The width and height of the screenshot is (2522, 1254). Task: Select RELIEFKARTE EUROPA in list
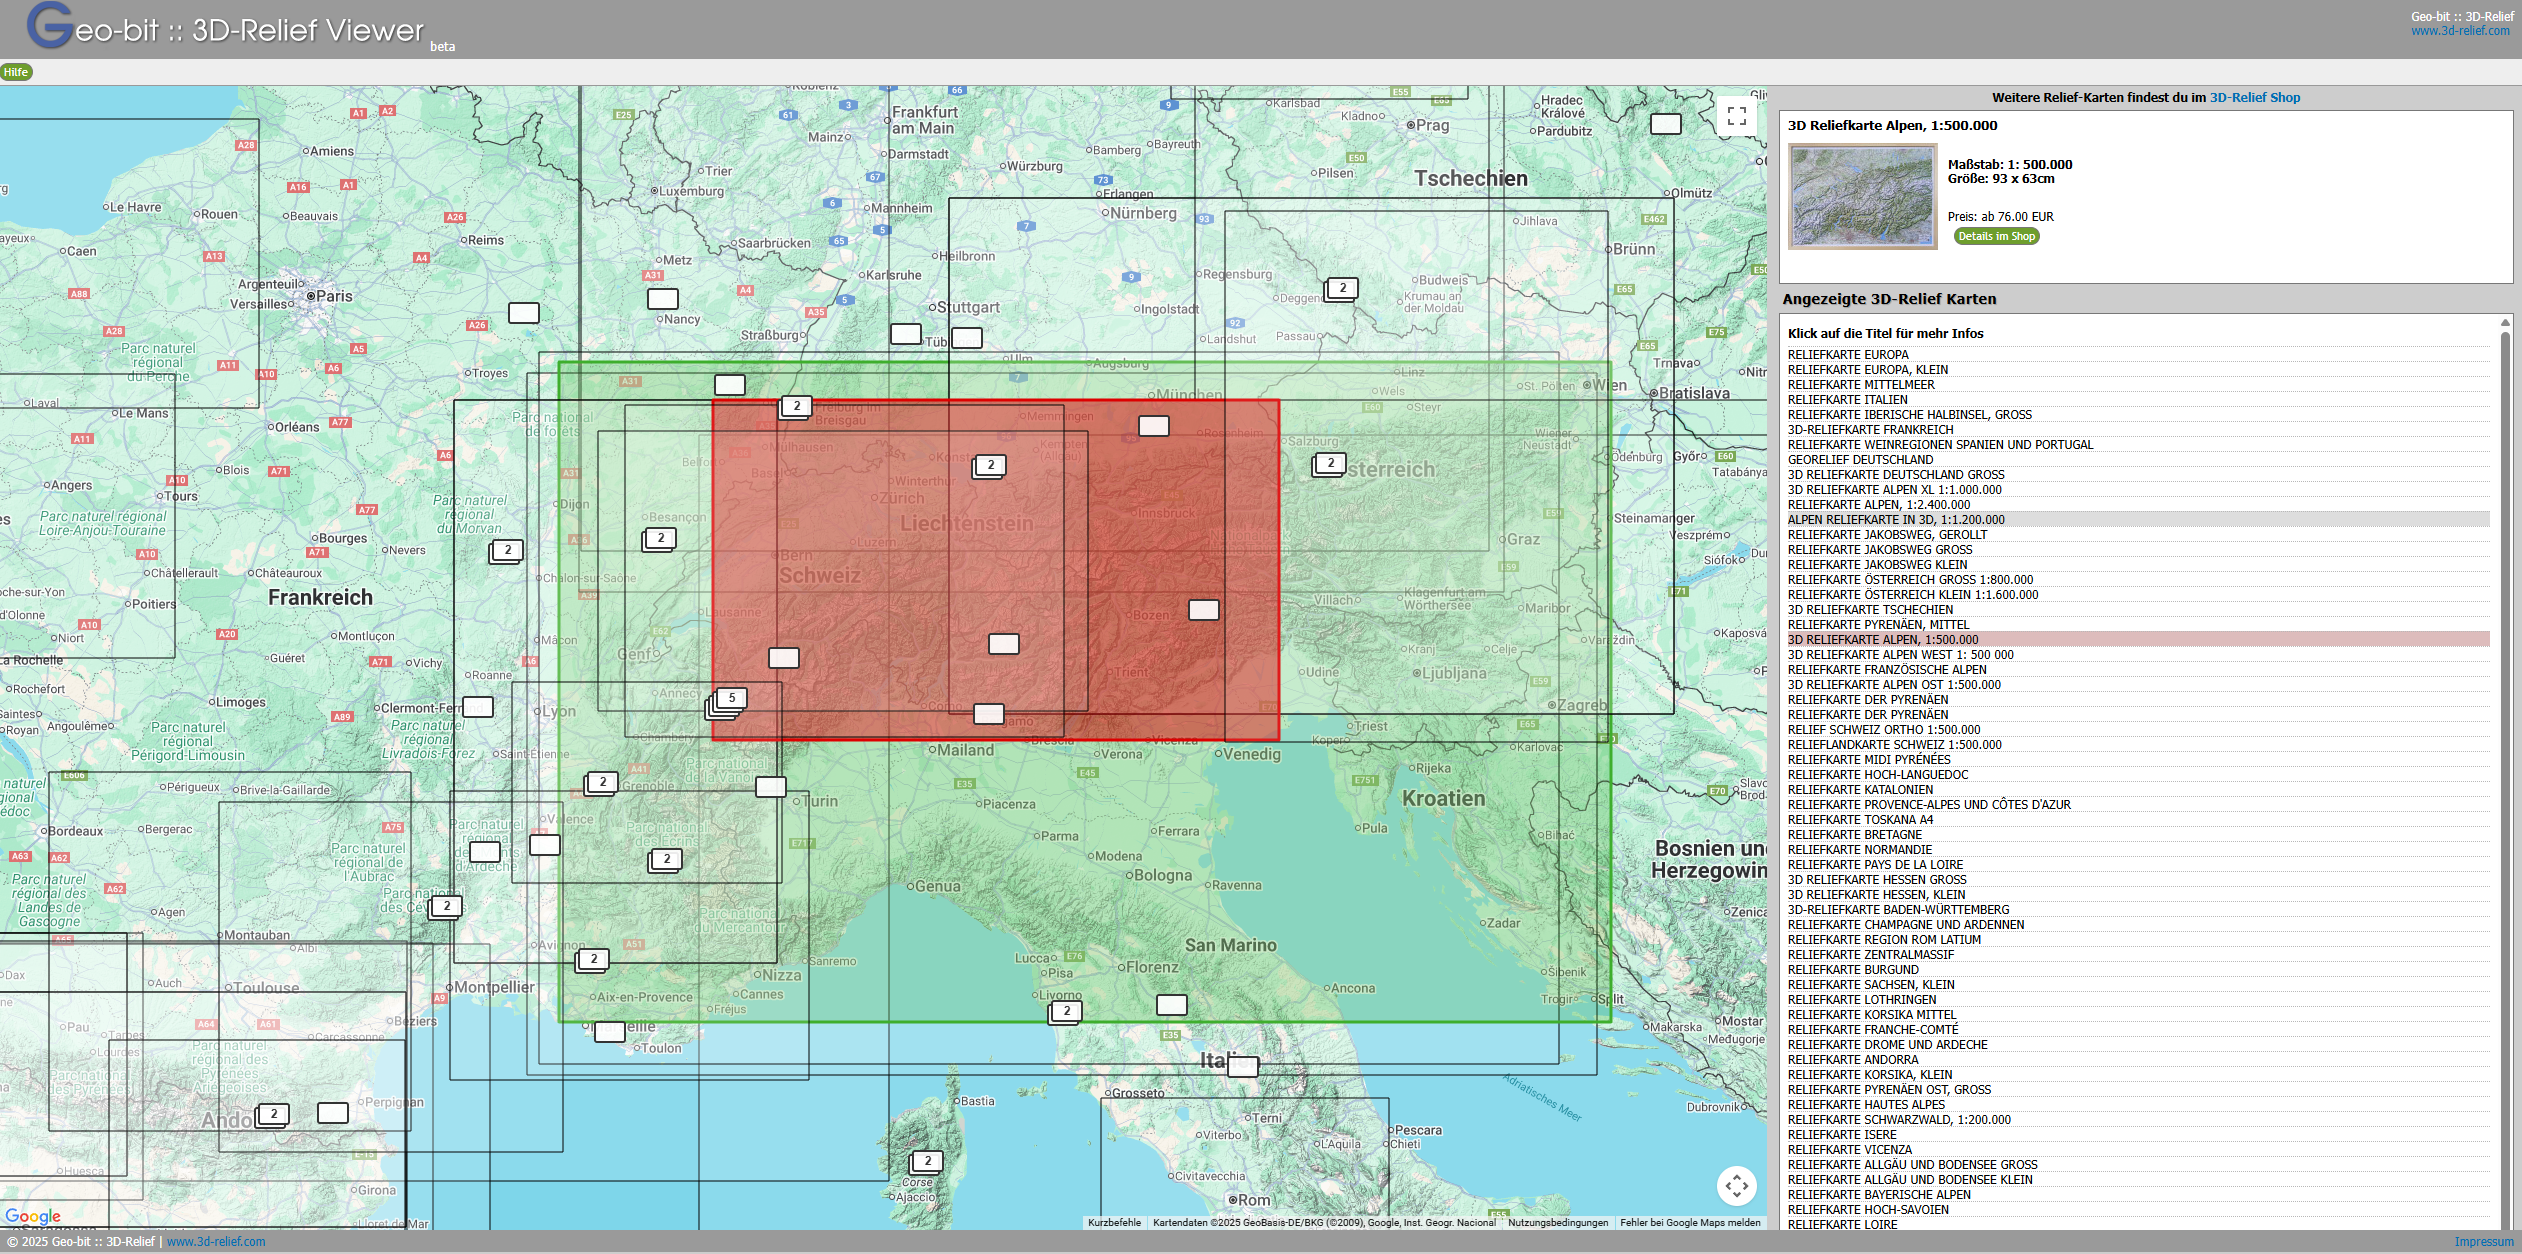click(1848, 355)
